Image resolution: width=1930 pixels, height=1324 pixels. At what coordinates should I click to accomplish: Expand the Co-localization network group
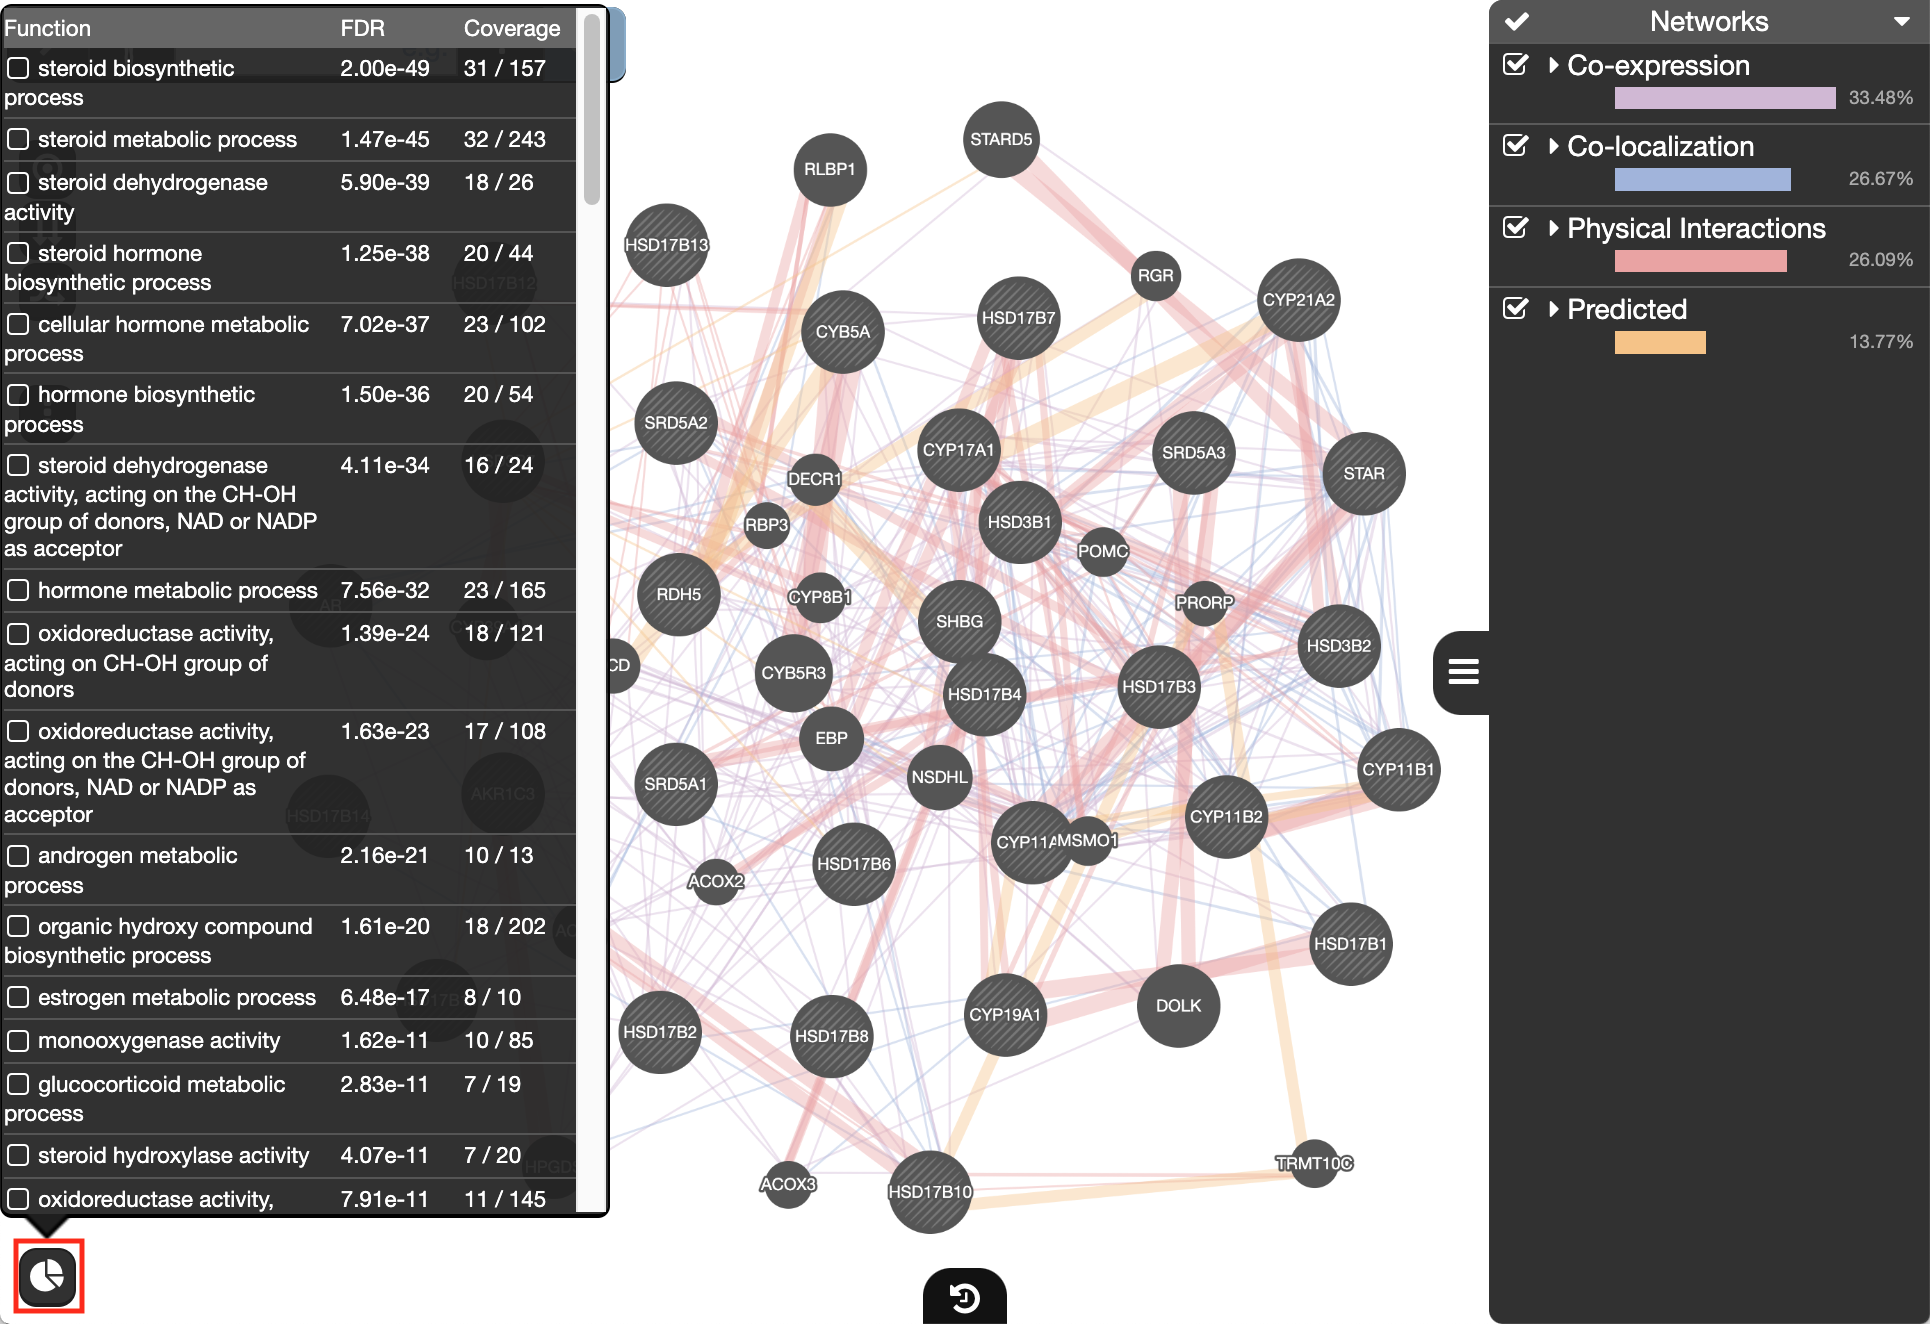[x=1553, y=147]
